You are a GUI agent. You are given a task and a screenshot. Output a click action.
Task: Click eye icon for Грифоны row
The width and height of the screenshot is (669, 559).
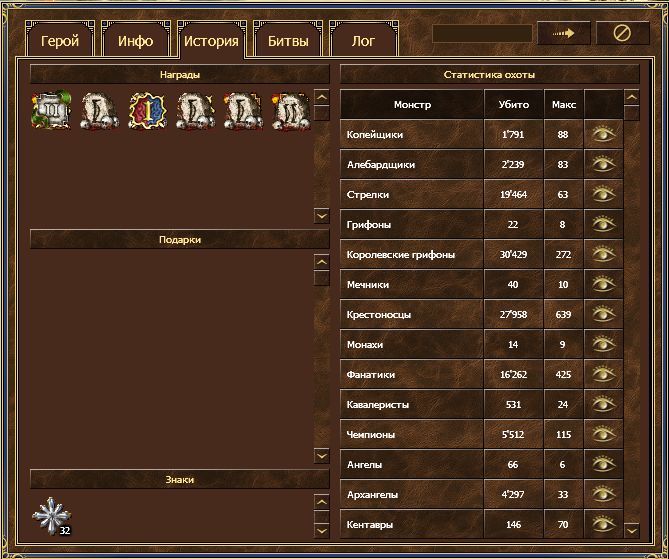point(603,224)
